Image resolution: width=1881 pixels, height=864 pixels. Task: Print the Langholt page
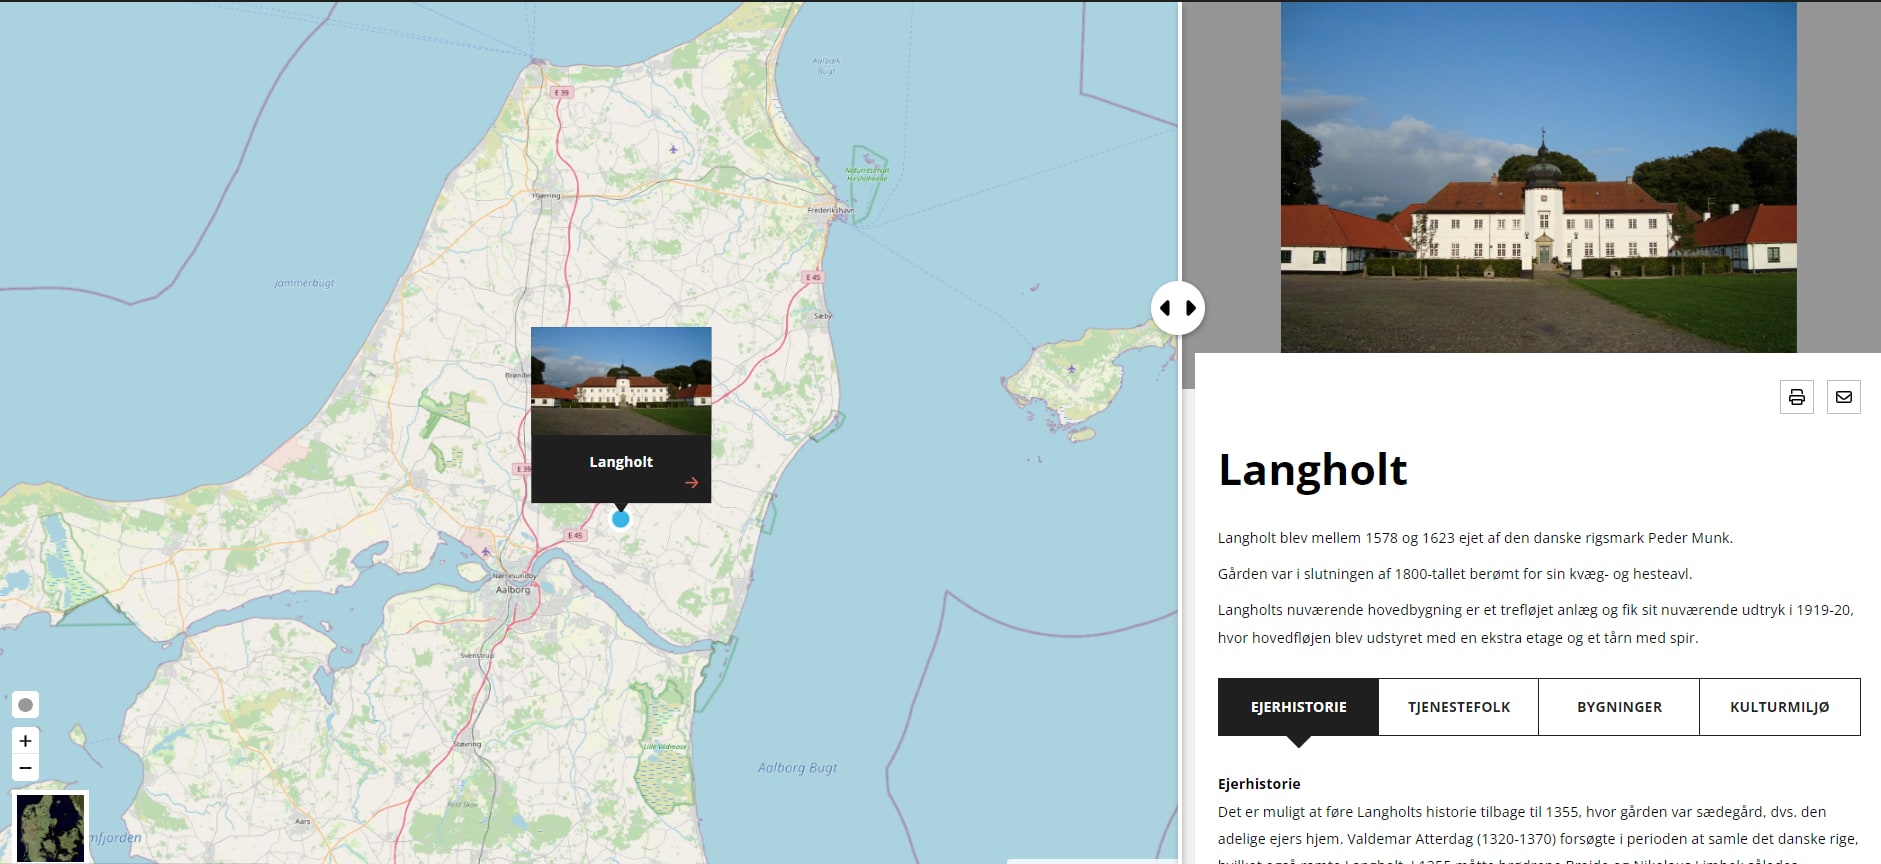click(1796, 397)
